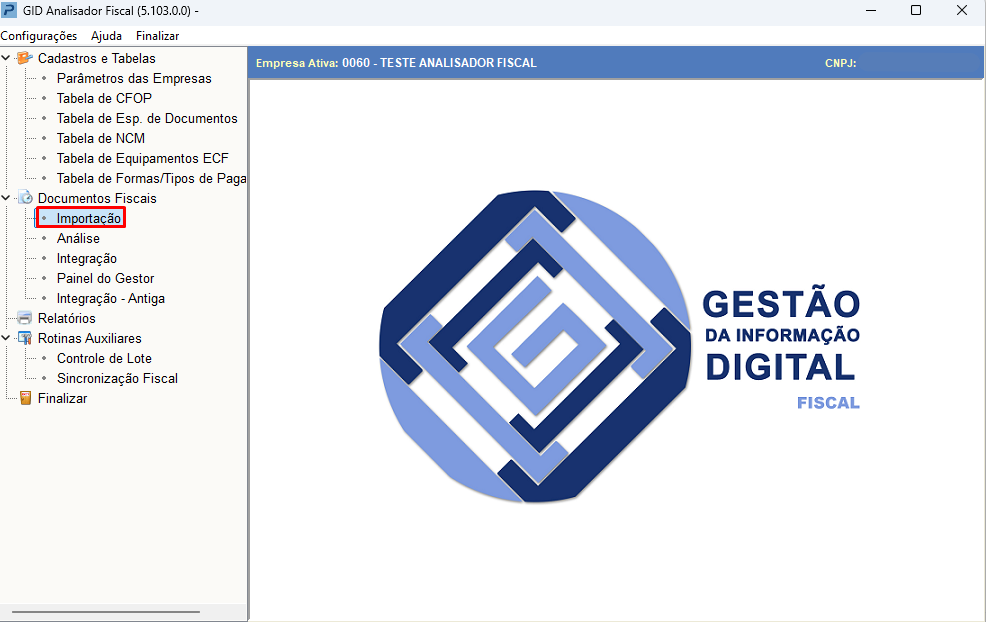Select the Importação item
The height and width of the screenshot is (622, 986).
[89, 218]
